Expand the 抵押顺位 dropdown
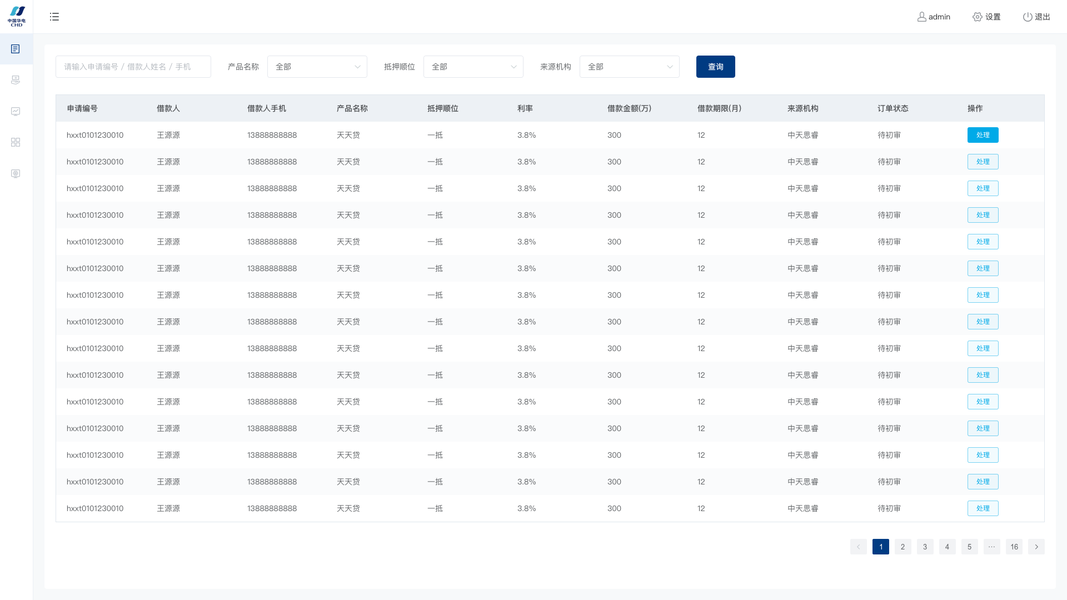This screenshot has width=1067, height=600. click(473, 67)
